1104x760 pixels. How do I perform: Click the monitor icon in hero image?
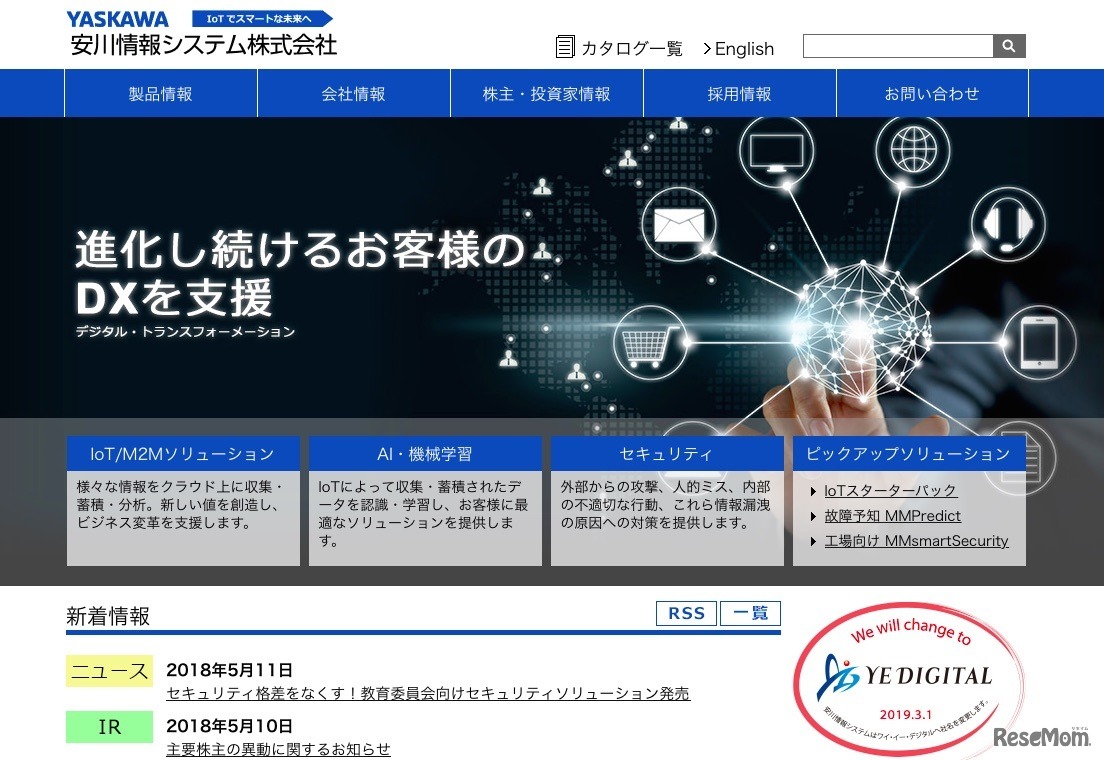(776, 152)
